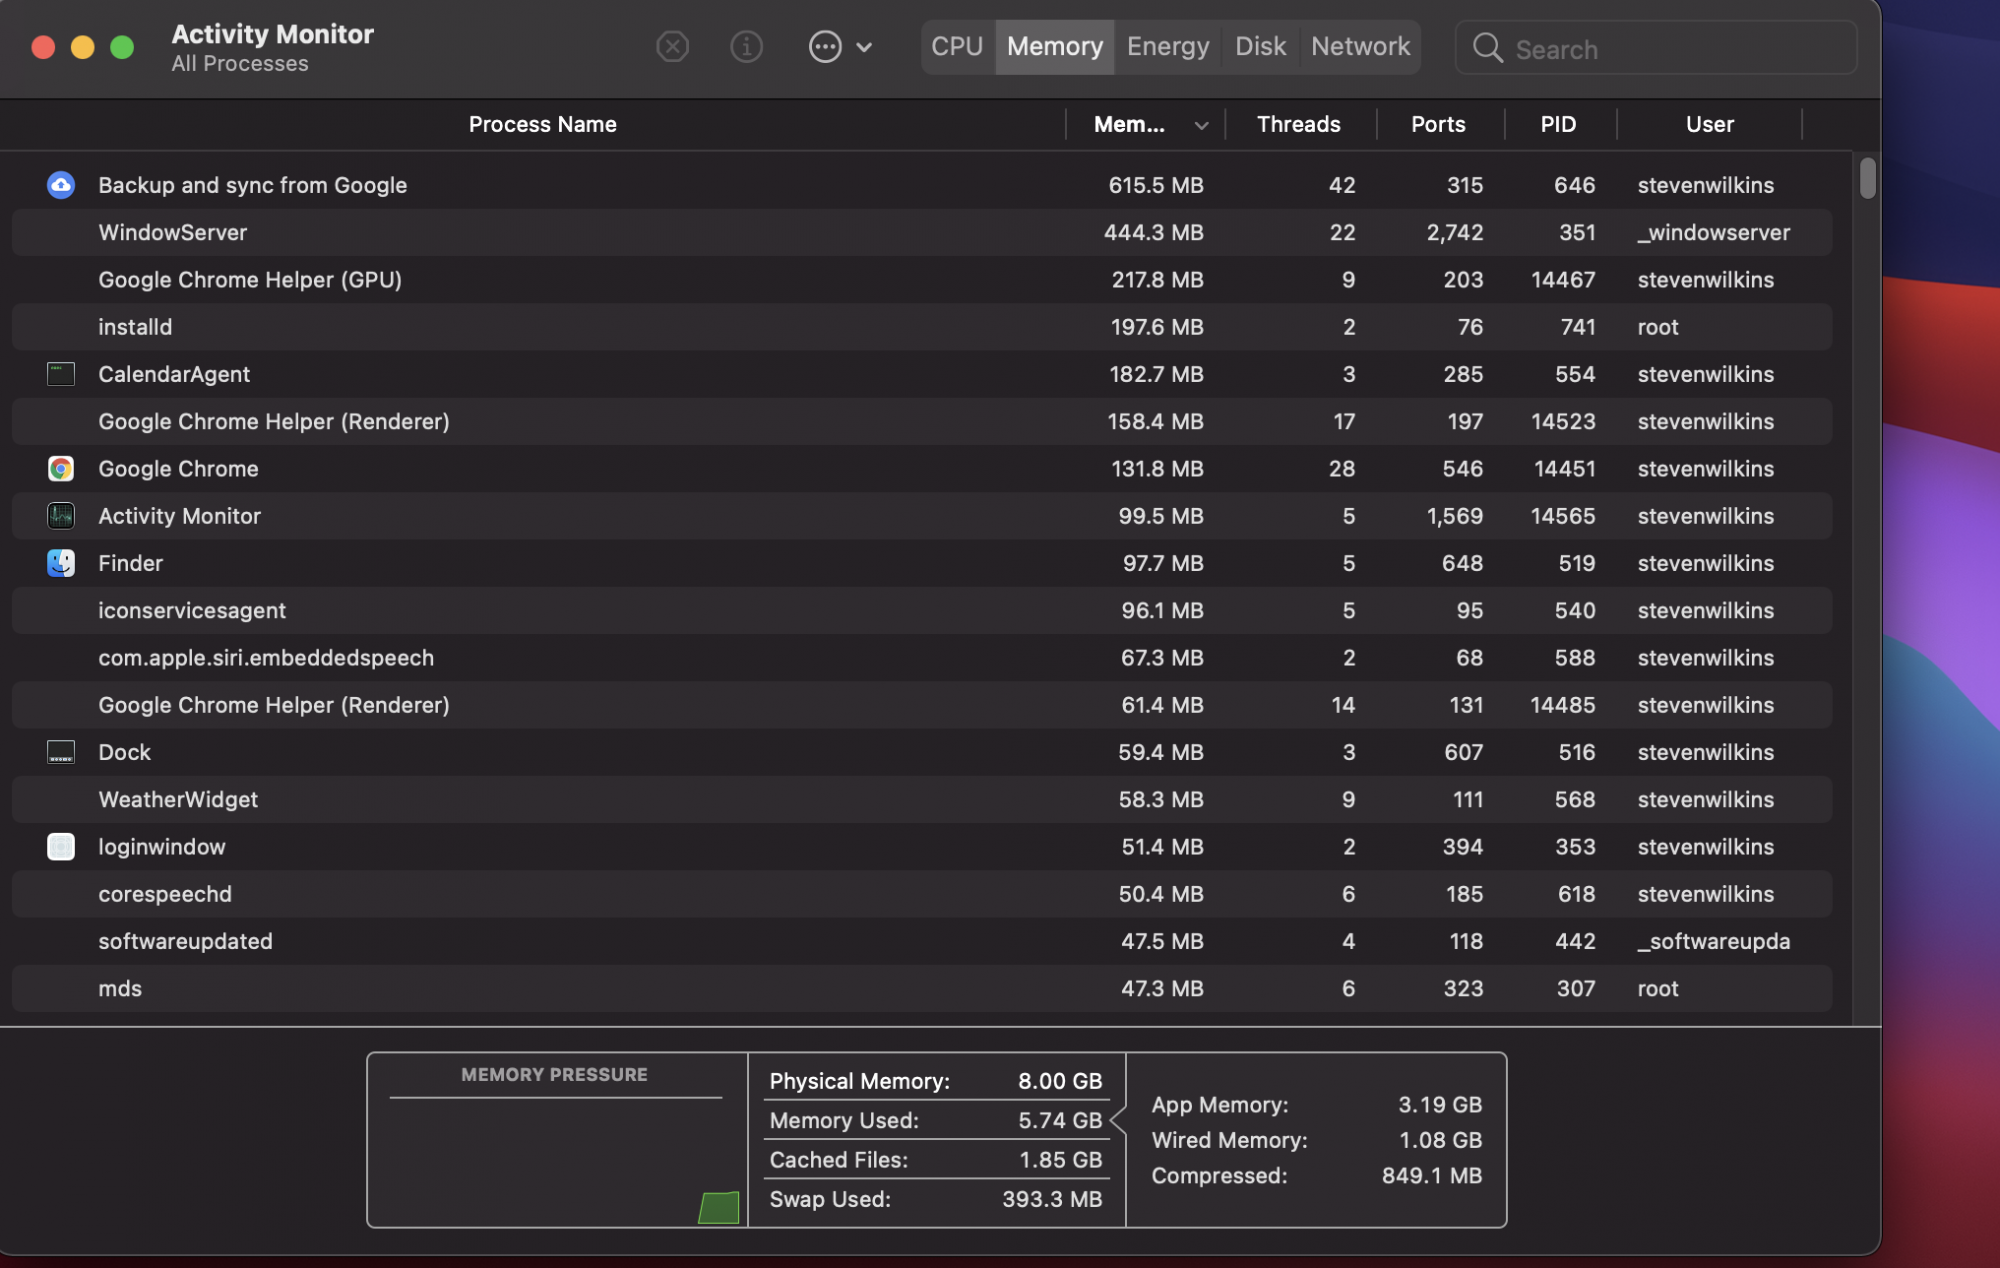This screenshot has height=1268, width=2000.
Task: Select the WeatherWidget process row
Action: (x=922, y=799)
